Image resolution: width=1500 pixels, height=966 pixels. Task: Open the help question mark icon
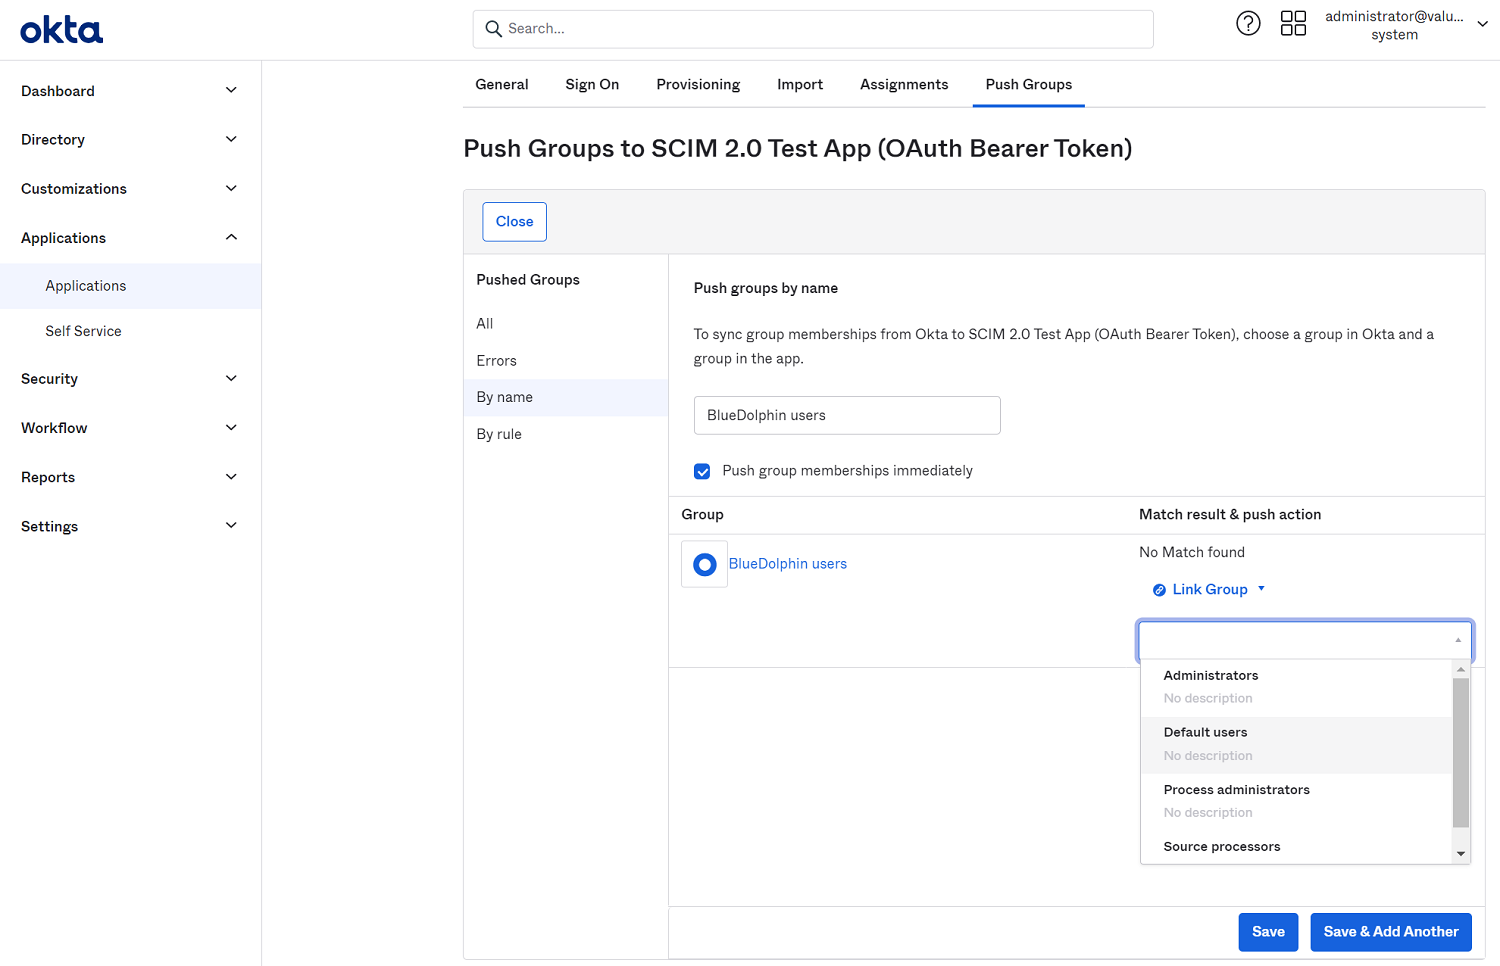pos(1248,23)
